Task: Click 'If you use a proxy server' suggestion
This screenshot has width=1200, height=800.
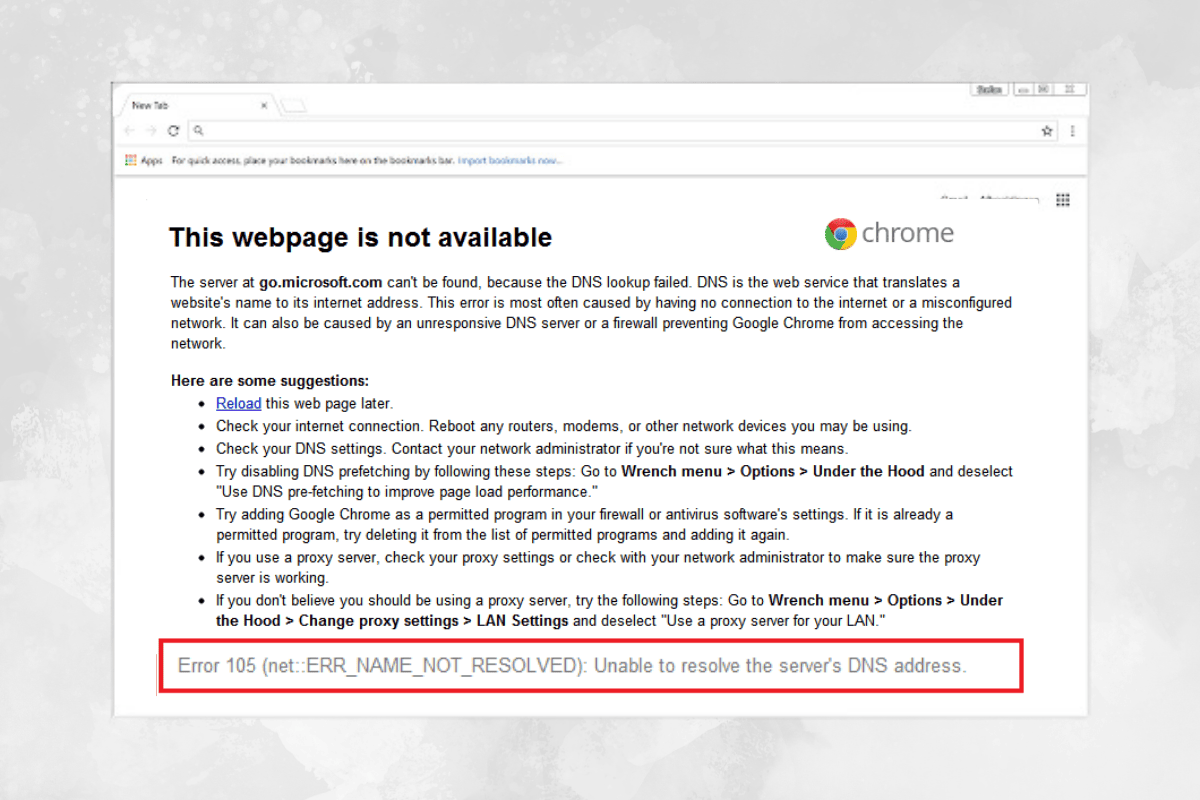Action: [x=598, y=568]
